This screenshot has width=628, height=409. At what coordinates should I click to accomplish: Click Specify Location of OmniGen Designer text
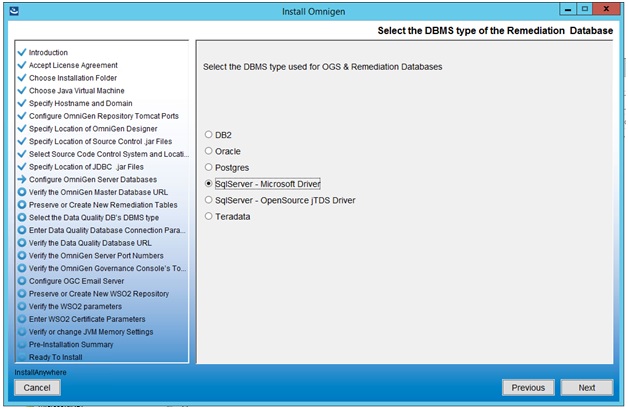93,129
